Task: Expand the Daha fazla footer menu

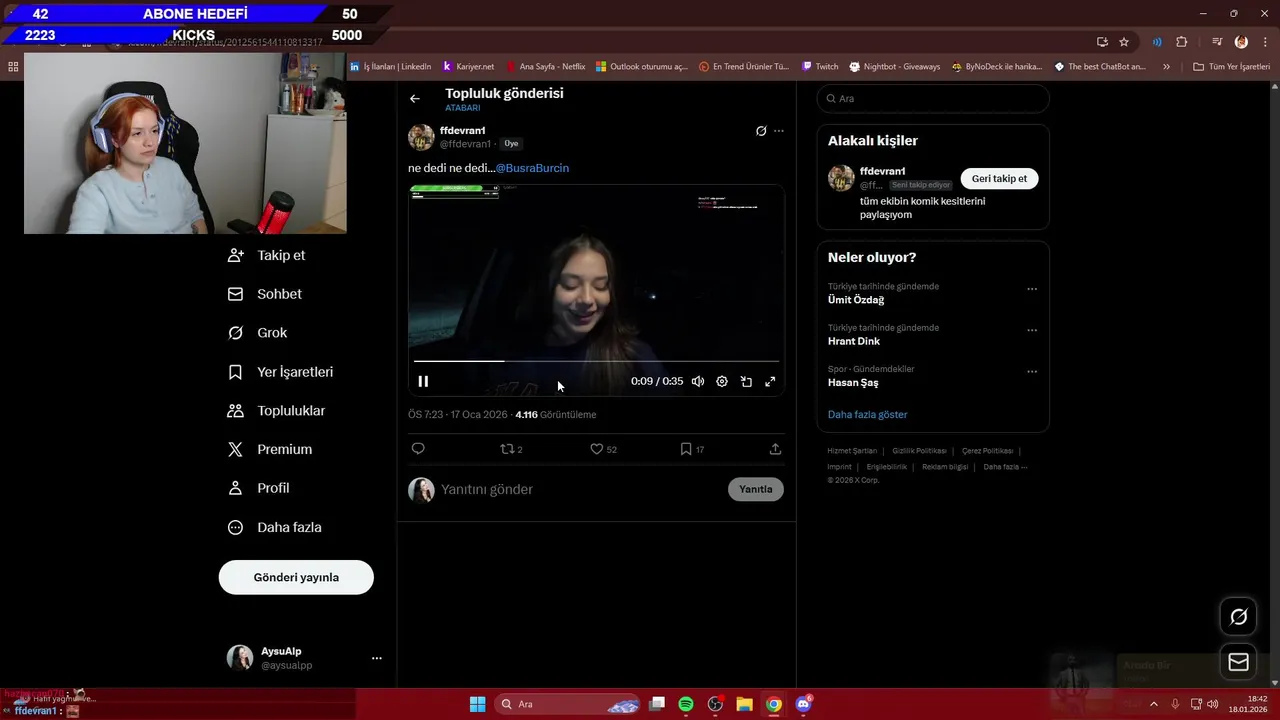Action: (x=1005, y=467)
